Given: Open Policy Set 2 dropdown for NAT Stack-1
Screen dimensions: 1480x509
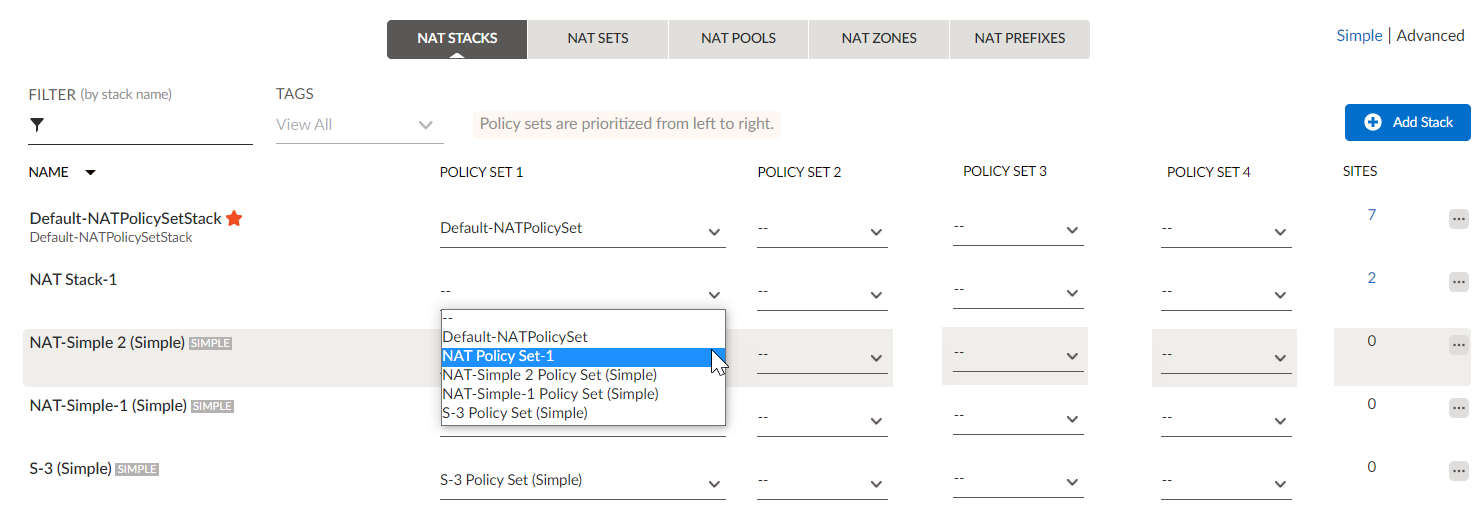Looking at the screenshot, I should pos(821,292).
